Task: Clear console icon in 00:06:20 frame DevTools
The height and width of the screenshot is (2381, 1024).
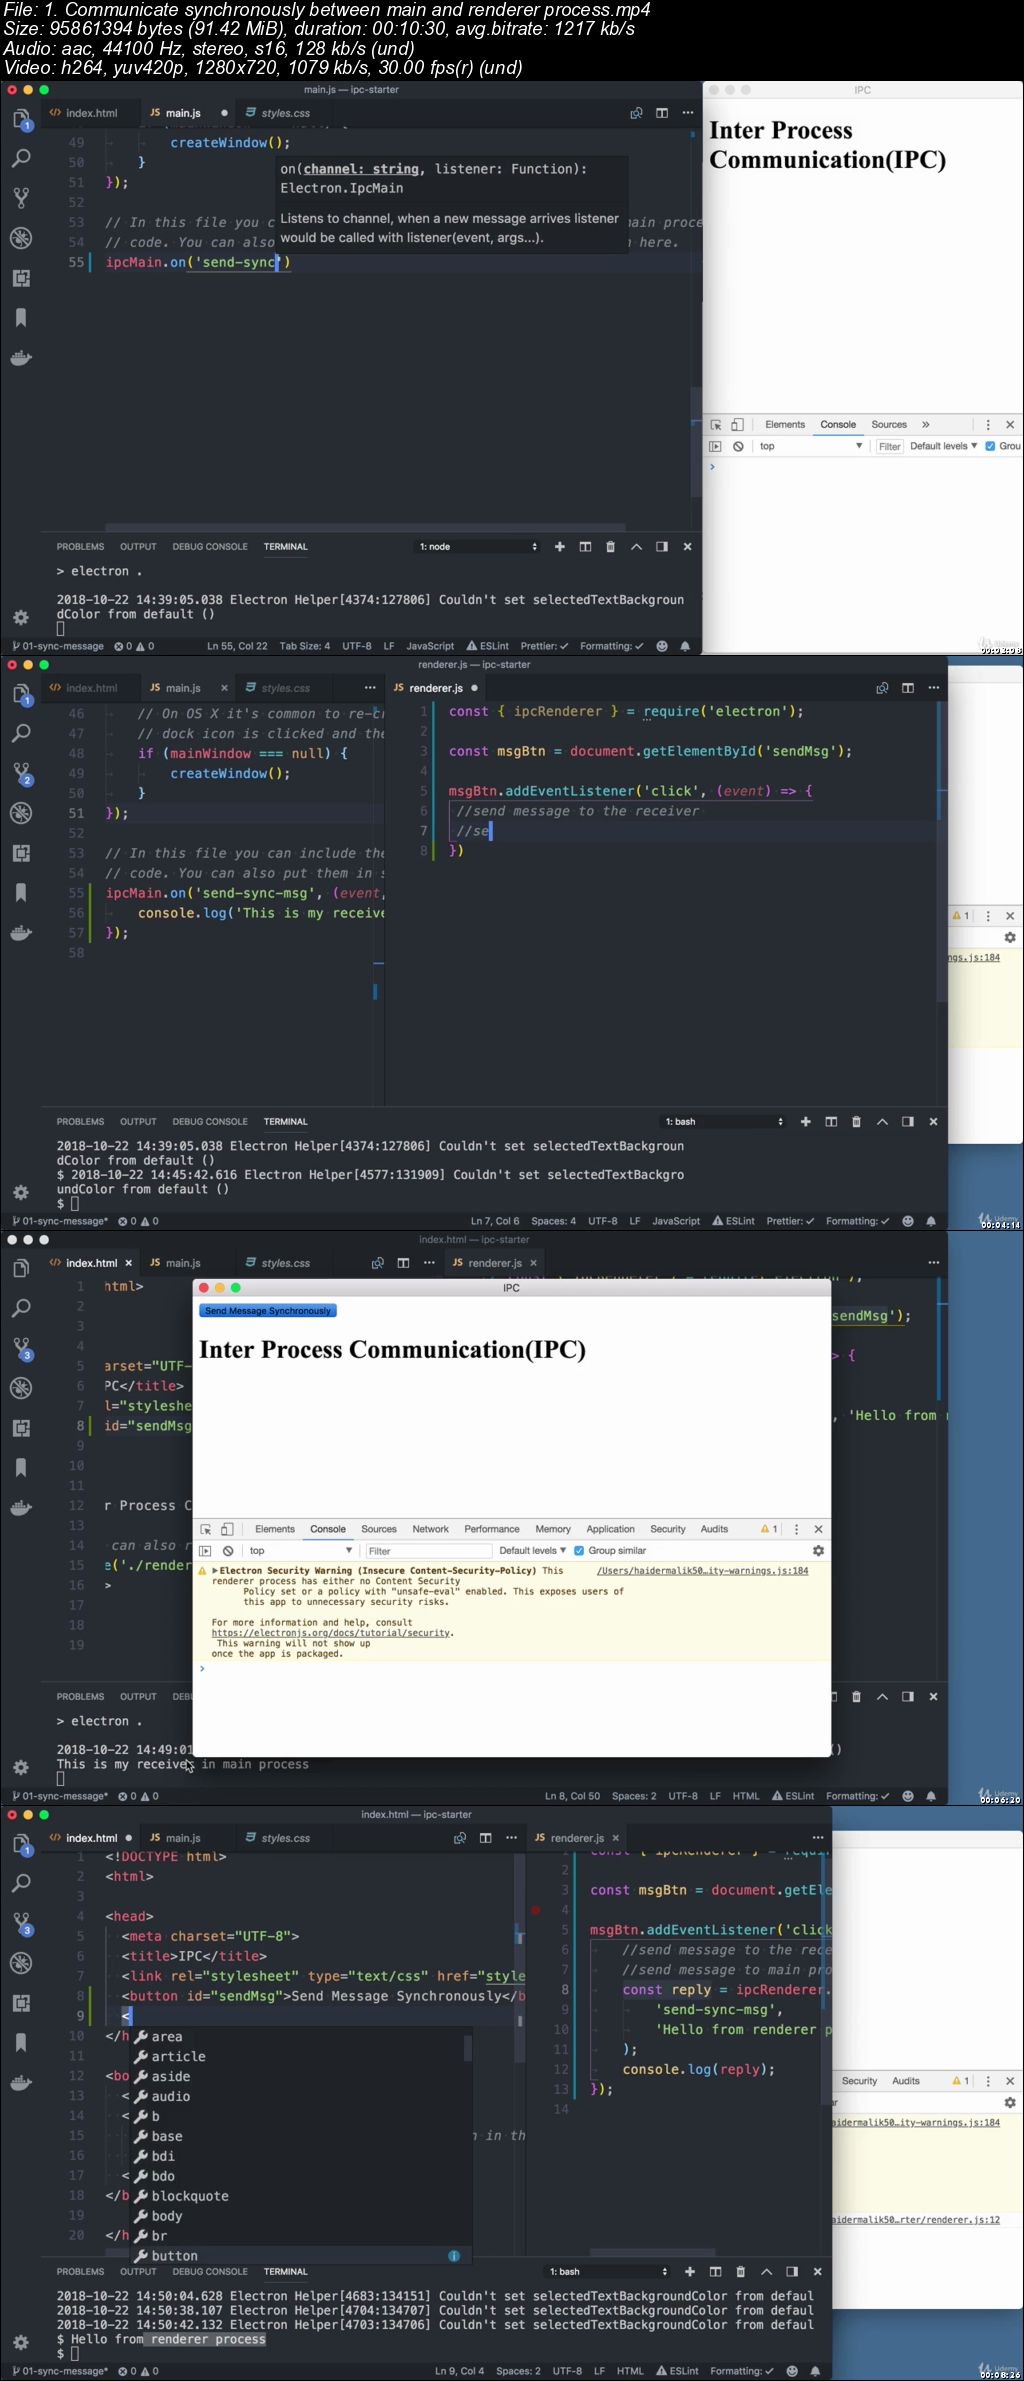Action: [228, 1551]
